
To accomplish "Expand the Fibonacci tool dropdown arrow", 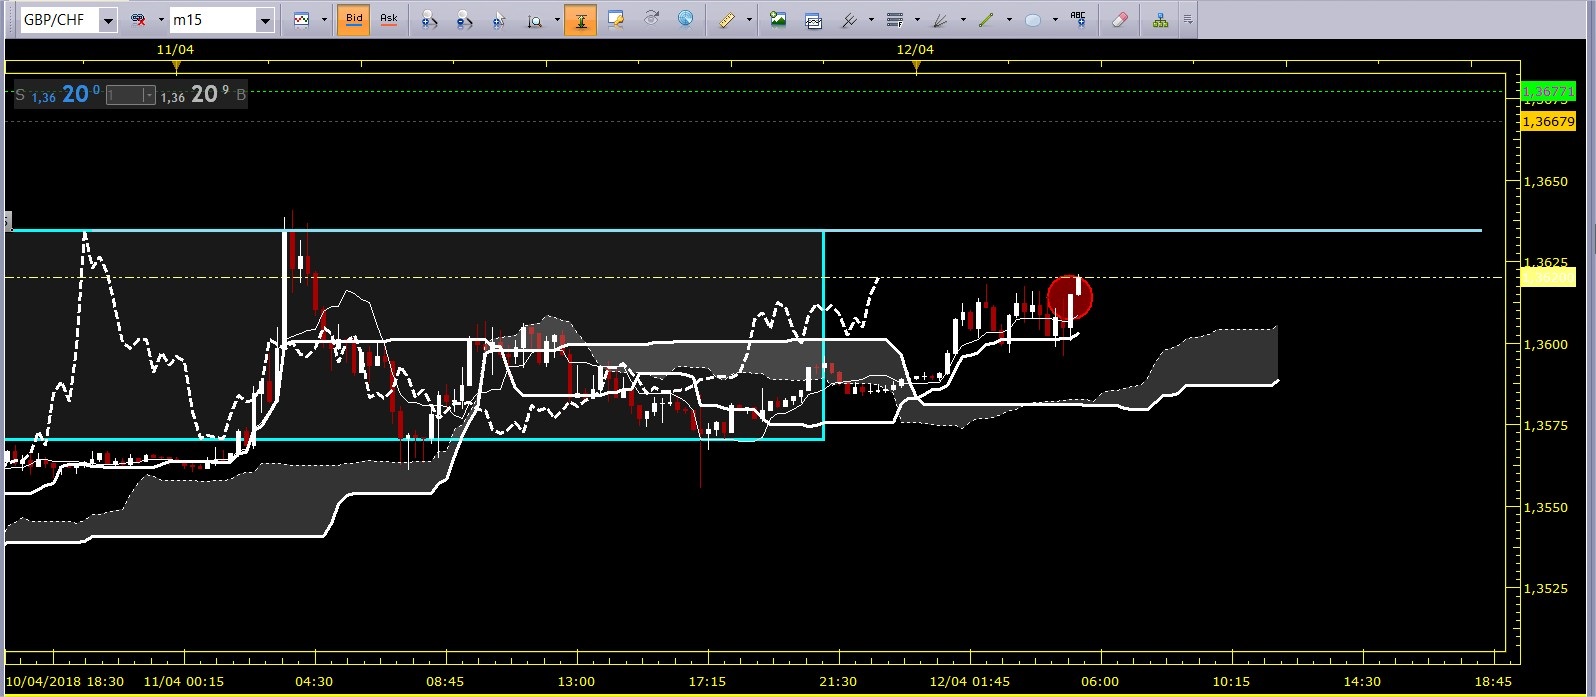I will 917,20.
